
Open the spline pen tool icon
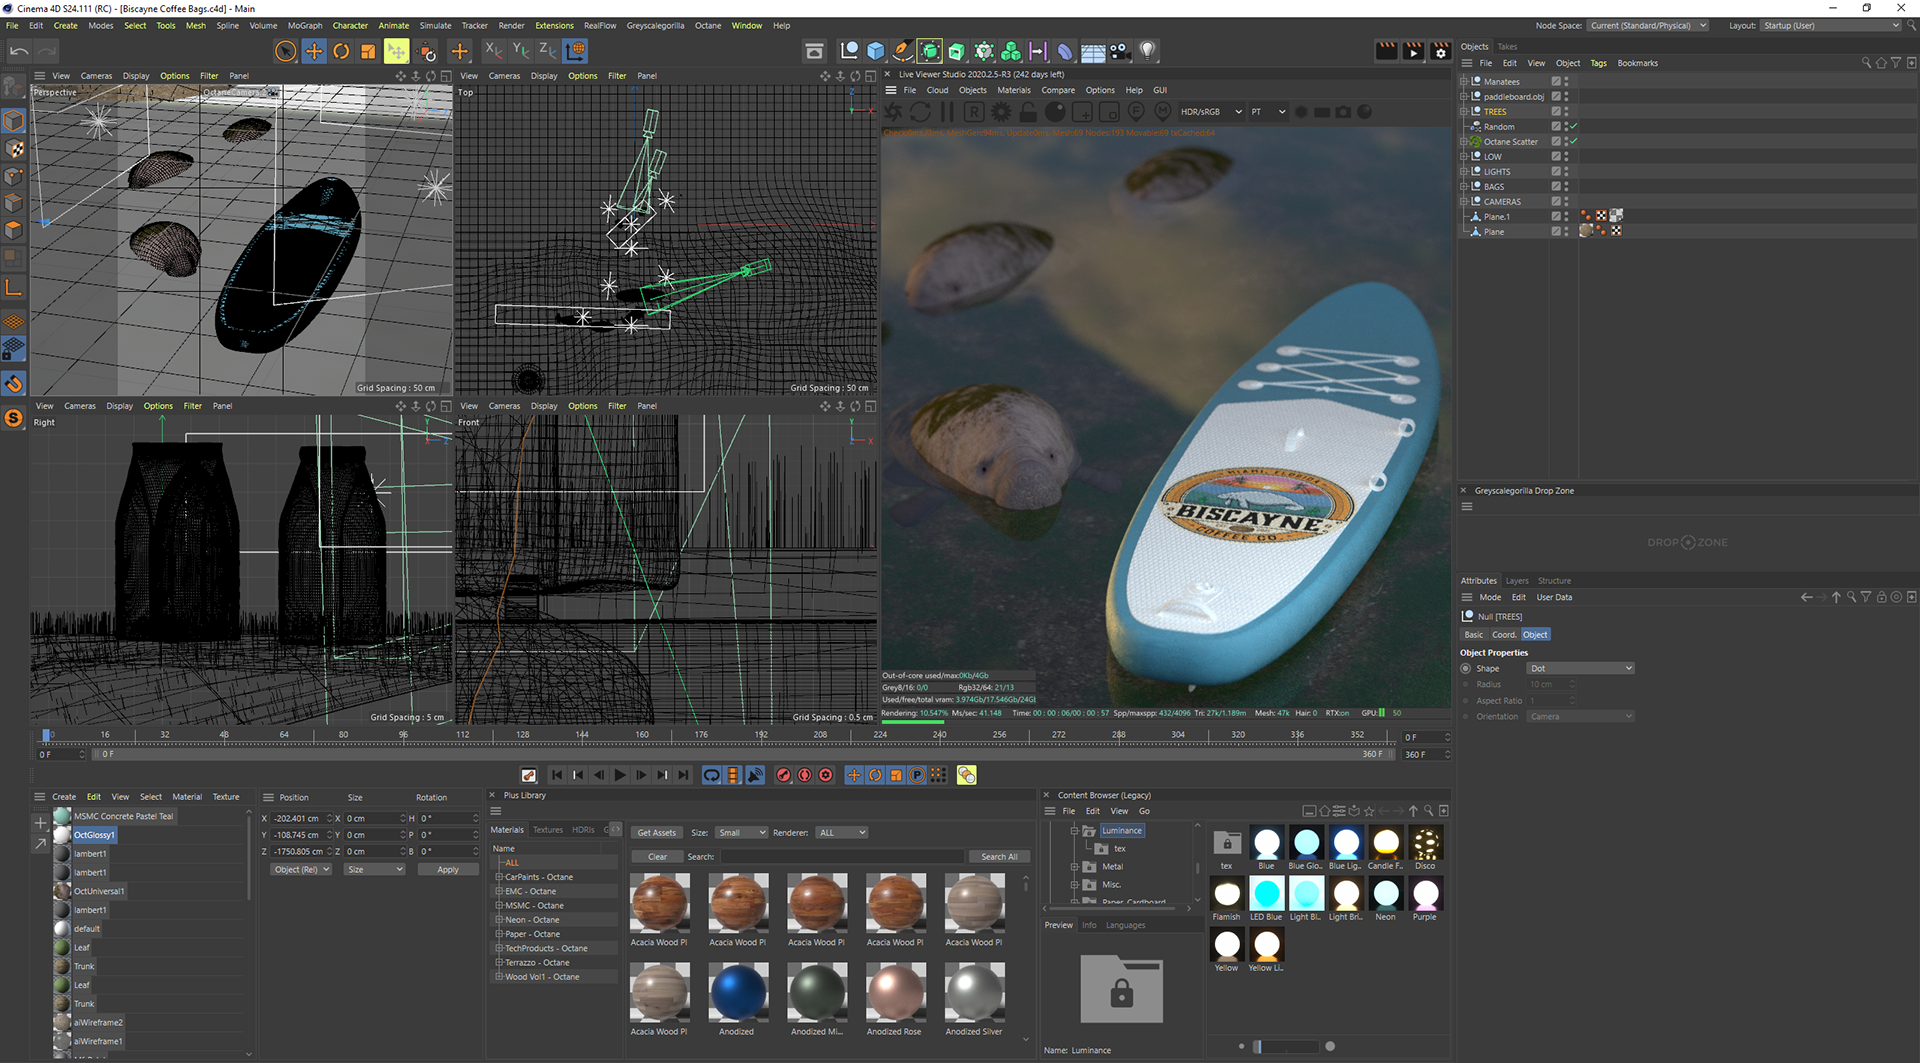click(x=903, y=51)
